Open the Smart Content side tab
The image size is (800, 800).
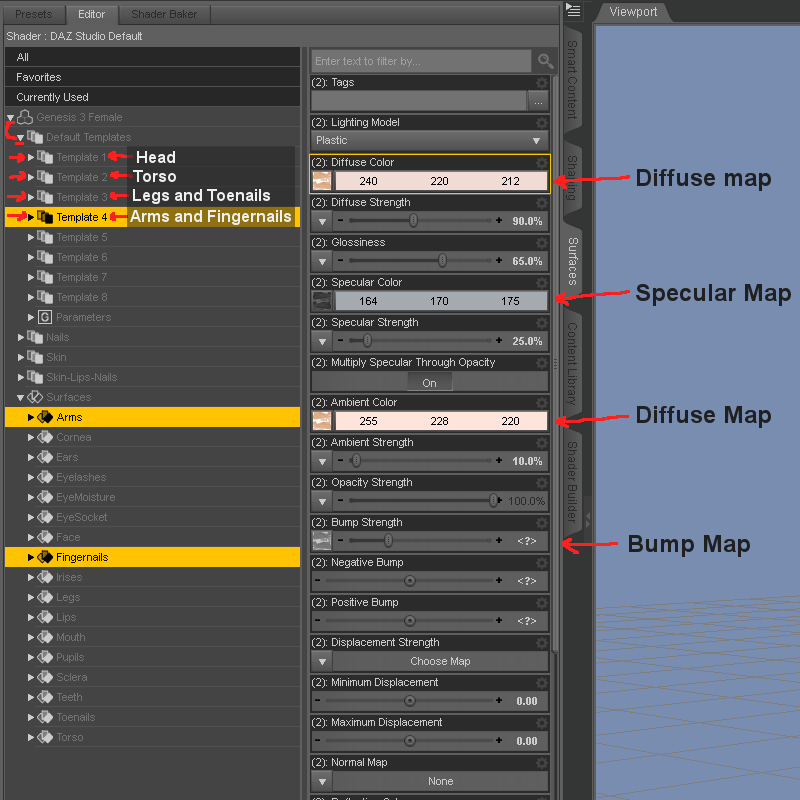[572, 80]
